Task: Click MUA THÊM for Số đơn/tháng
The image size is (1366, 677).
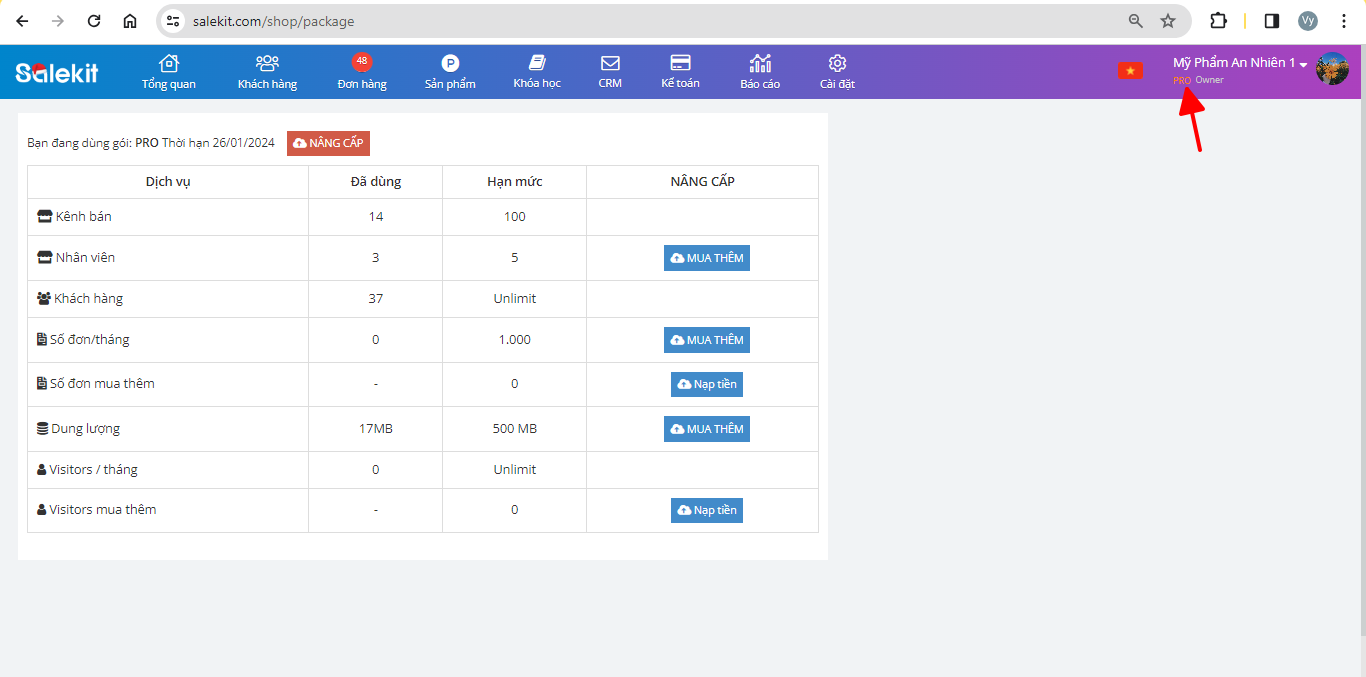Action: point(706,340)
